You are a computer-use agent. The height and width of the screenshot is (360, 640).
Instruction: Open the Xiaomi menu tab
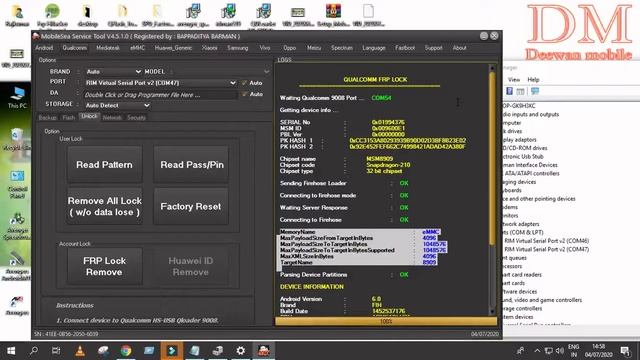click(210, 48)
